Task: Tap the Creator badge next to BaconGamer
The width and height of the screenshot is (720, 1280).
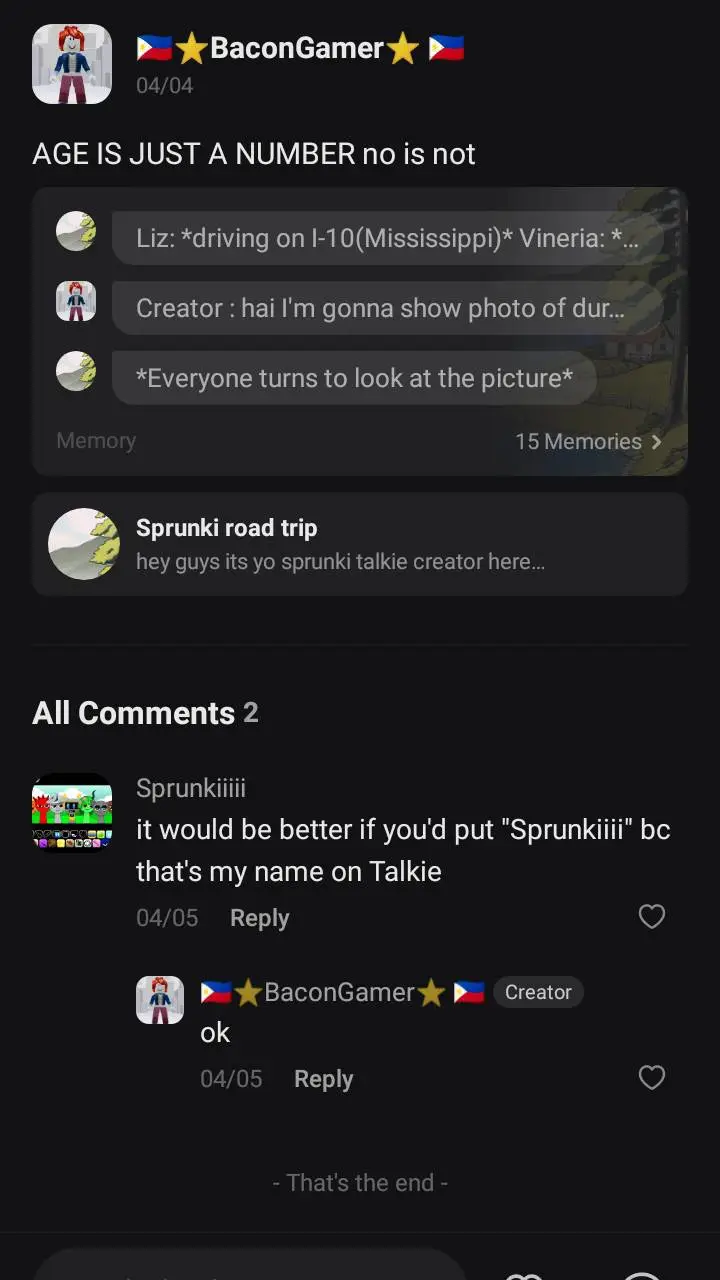Action: coord(538,992)
